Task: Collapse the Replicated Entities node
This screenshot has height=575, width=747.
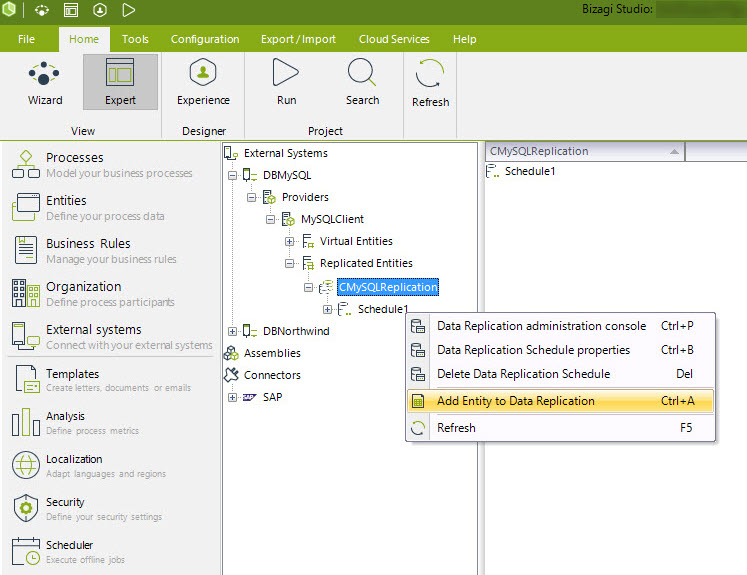Action: pyautogui.click(x=289, y=263)
